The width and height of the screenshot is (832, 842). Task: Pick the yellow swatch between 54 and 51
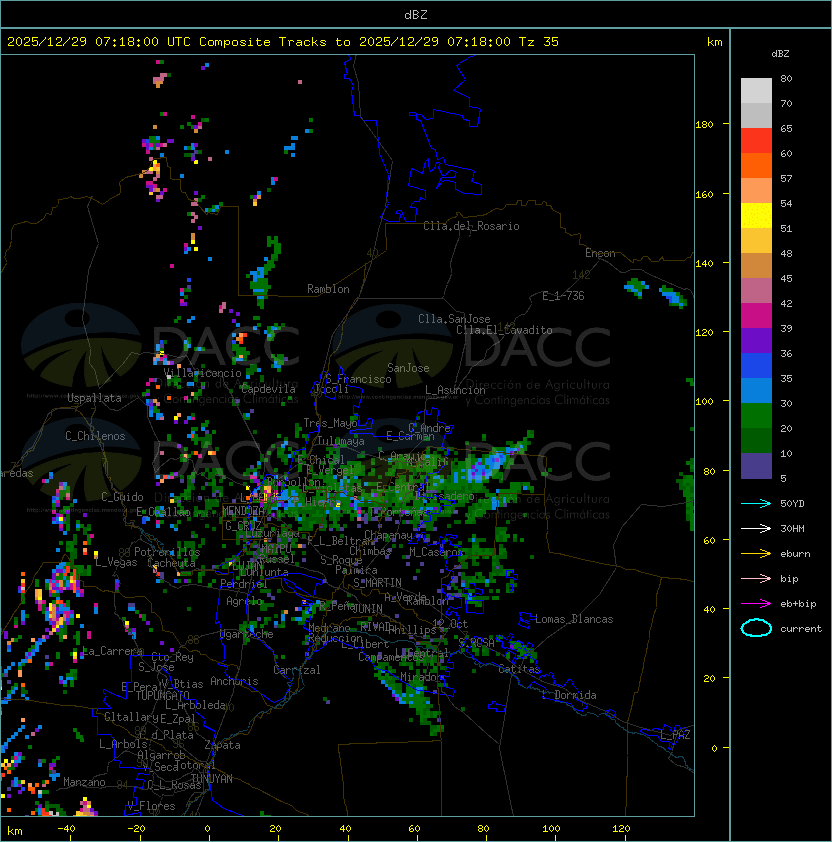[756, 215]
